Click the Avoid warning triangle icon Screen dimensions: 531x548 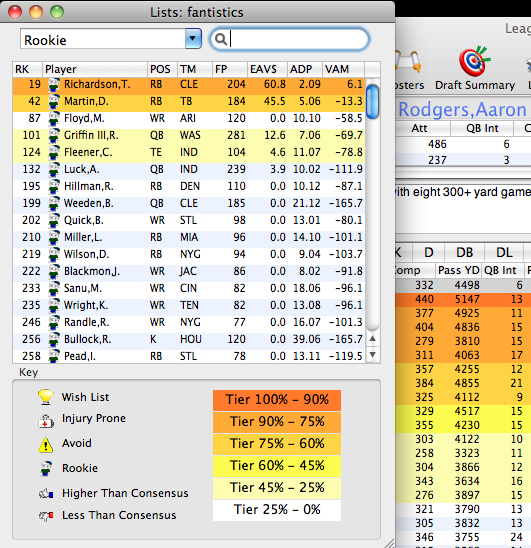46,445
